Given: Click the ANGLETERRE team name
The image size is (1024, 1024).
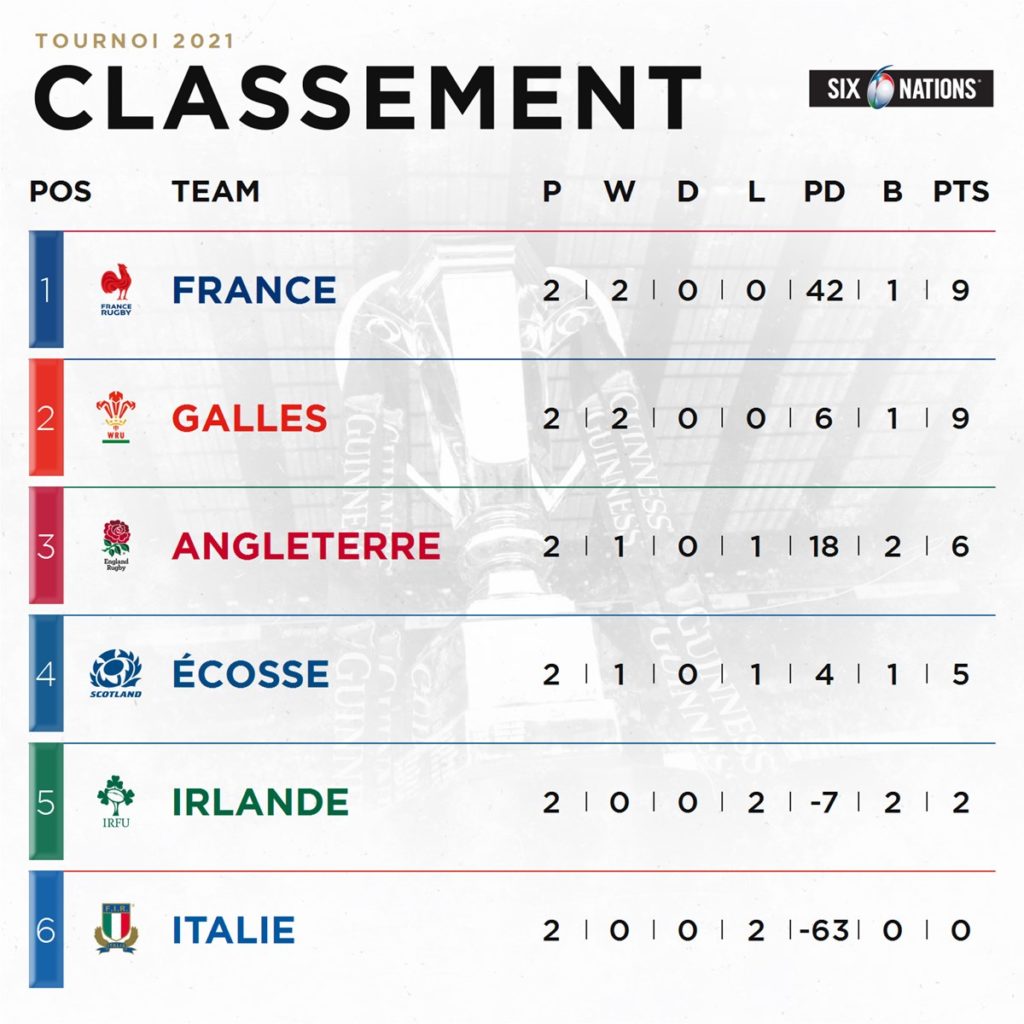Looking at the screenshot, I should coord(306,546).
